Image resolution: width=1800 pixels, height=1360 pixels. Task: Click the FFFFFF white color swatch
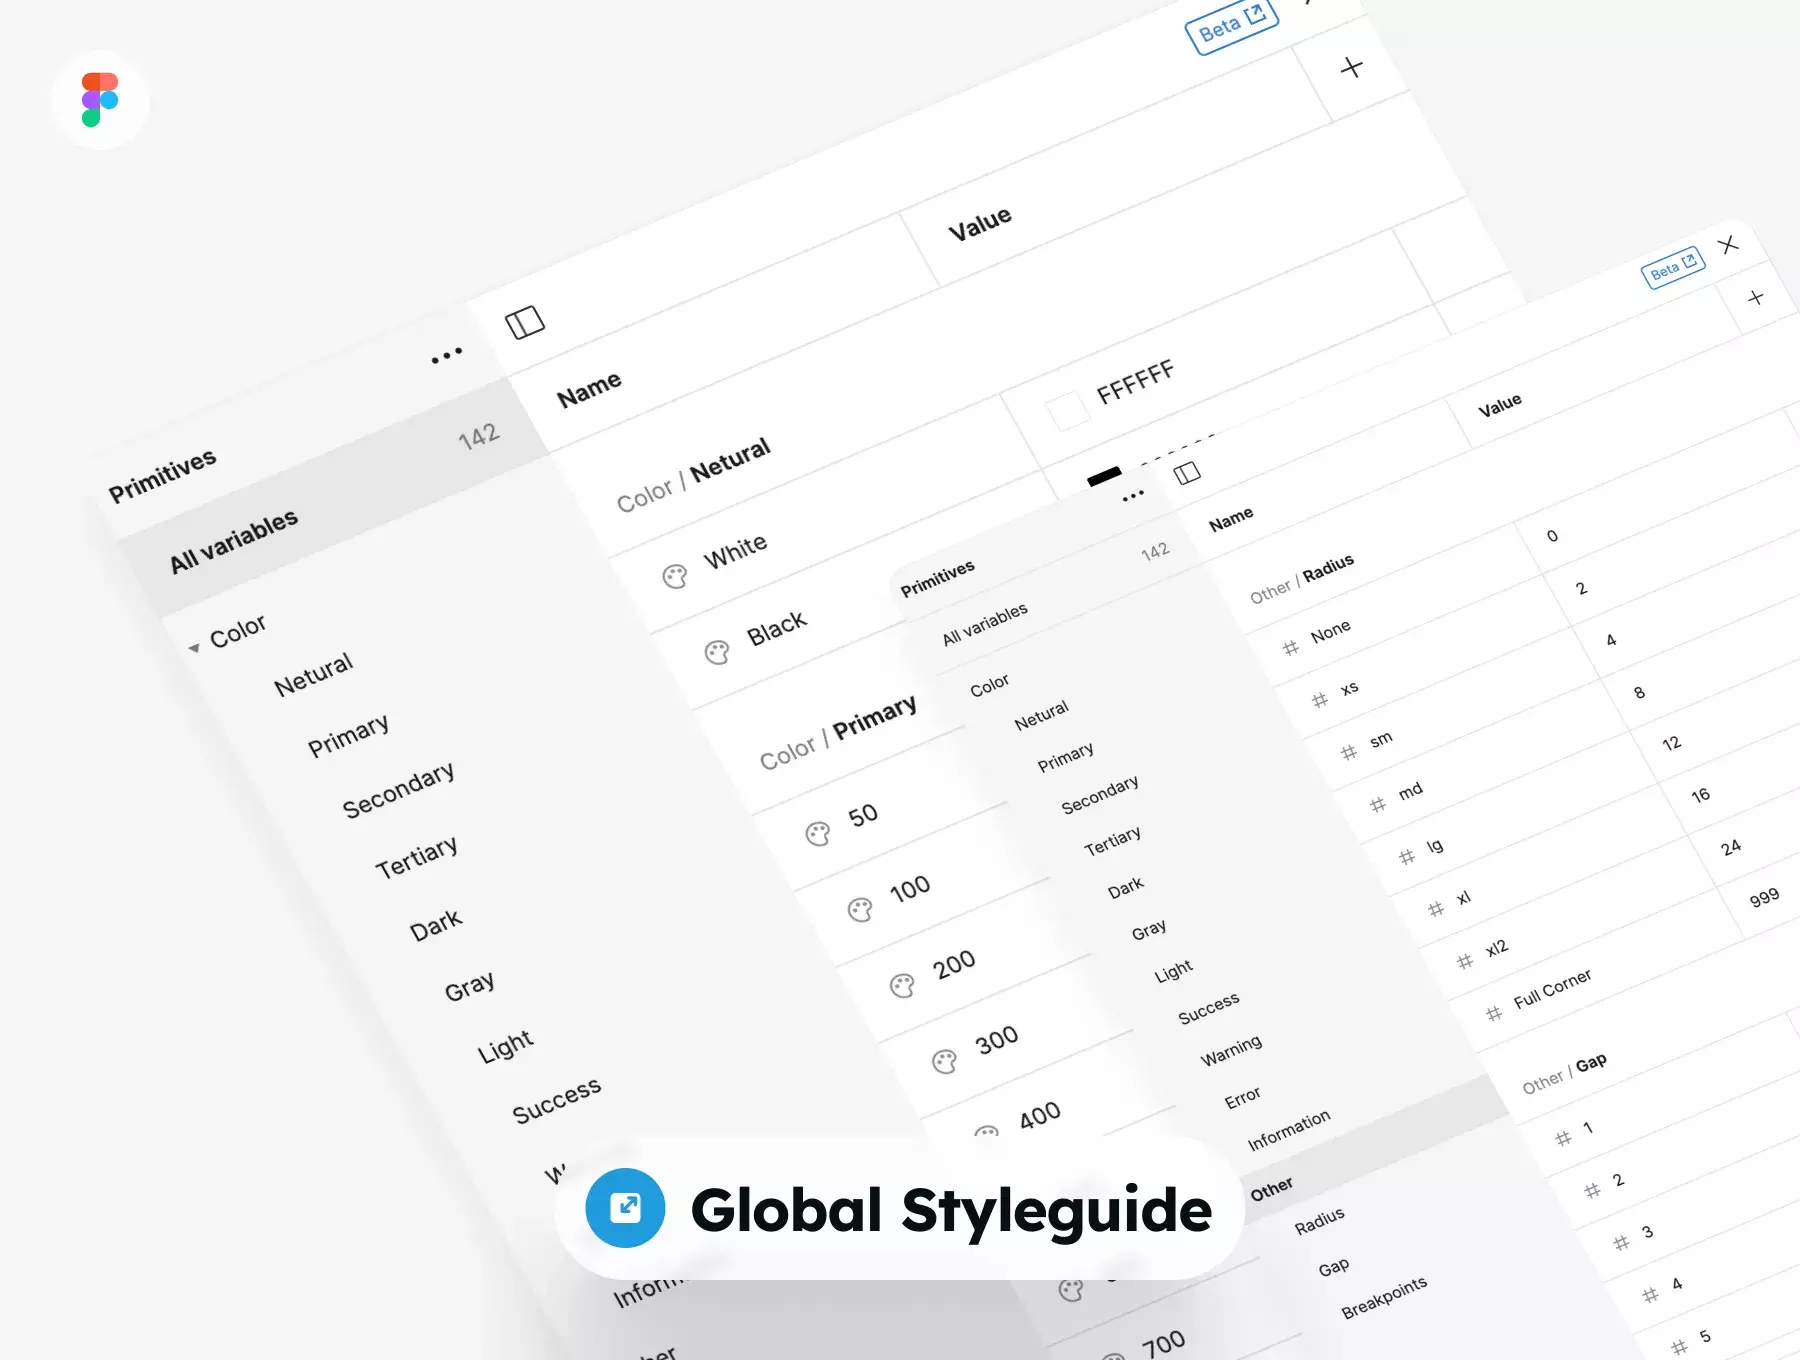pos(1067,411)
